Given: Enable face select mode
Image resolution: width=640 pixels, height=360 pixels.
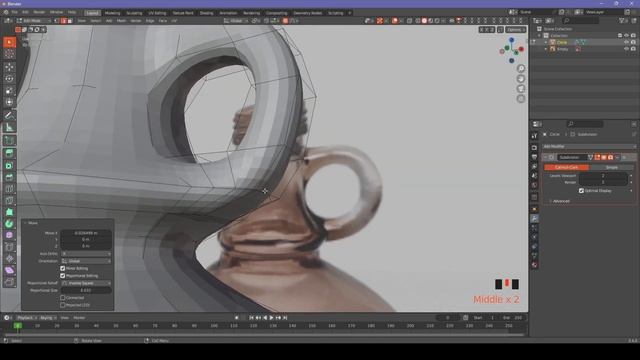Looking at the screenshot, I should [70, 20].
